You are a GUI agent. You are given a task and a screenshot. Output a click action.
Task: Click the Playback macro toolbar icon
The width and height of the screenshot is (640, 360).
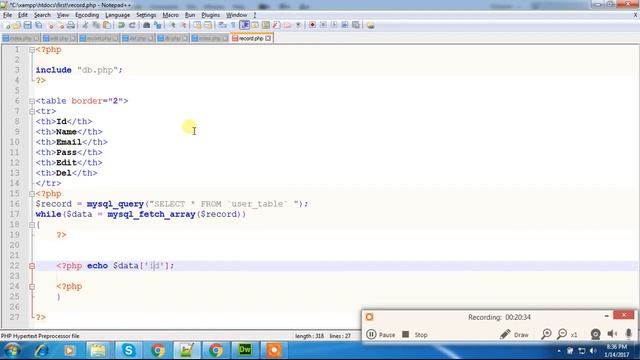(334, 25)
